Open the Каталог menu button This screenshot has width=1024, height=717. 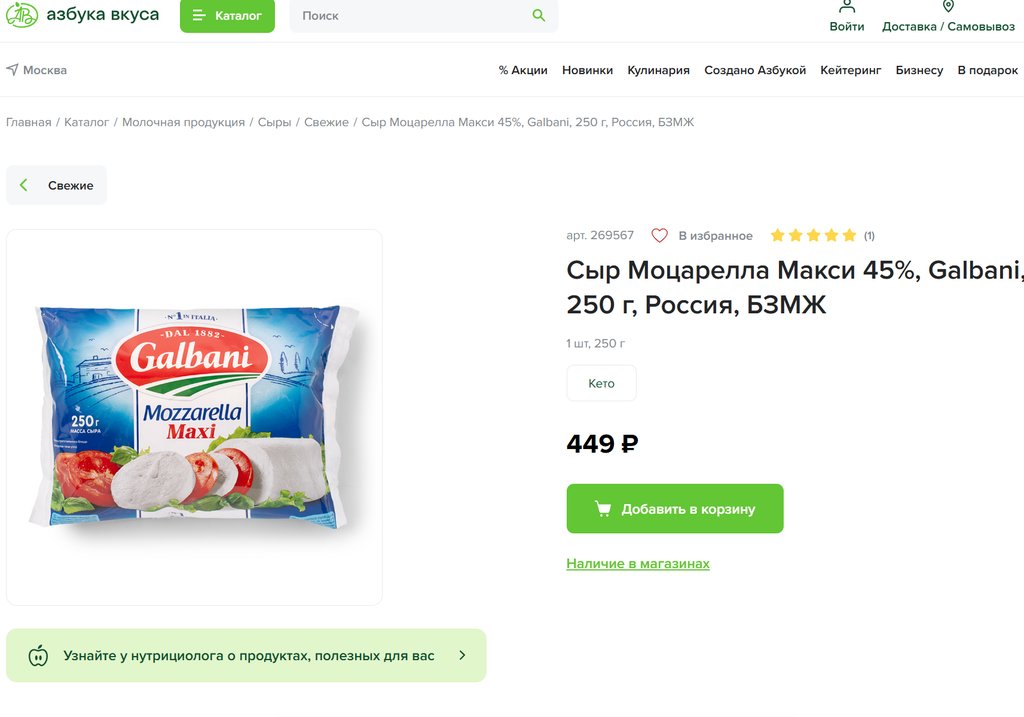coord(227,16)
